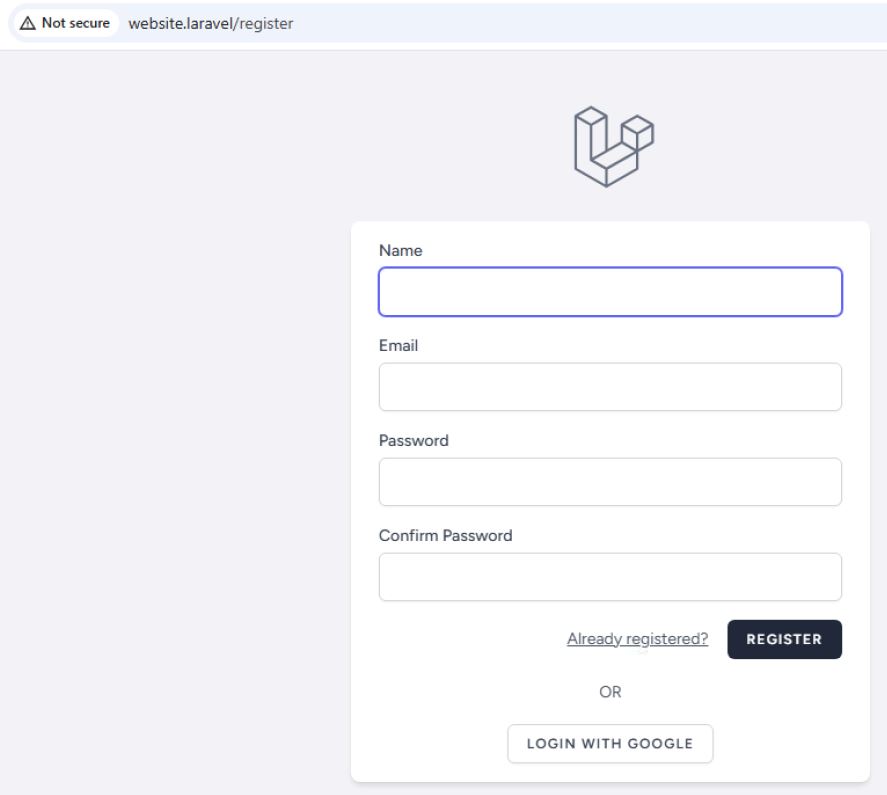Choose Login with Google
This screenshot has width=887, height=795.
pos(610,744)
